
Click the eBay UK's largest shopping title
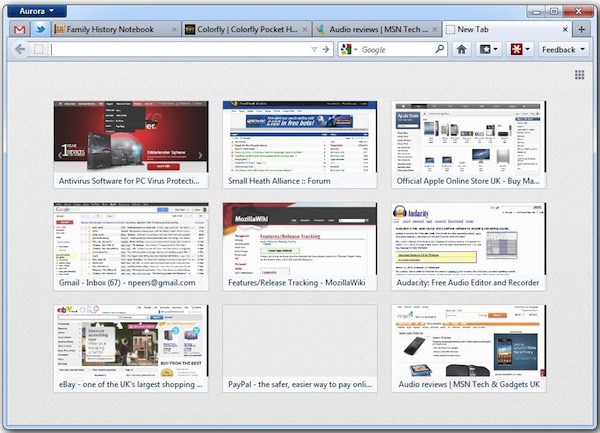pos(131,384)
